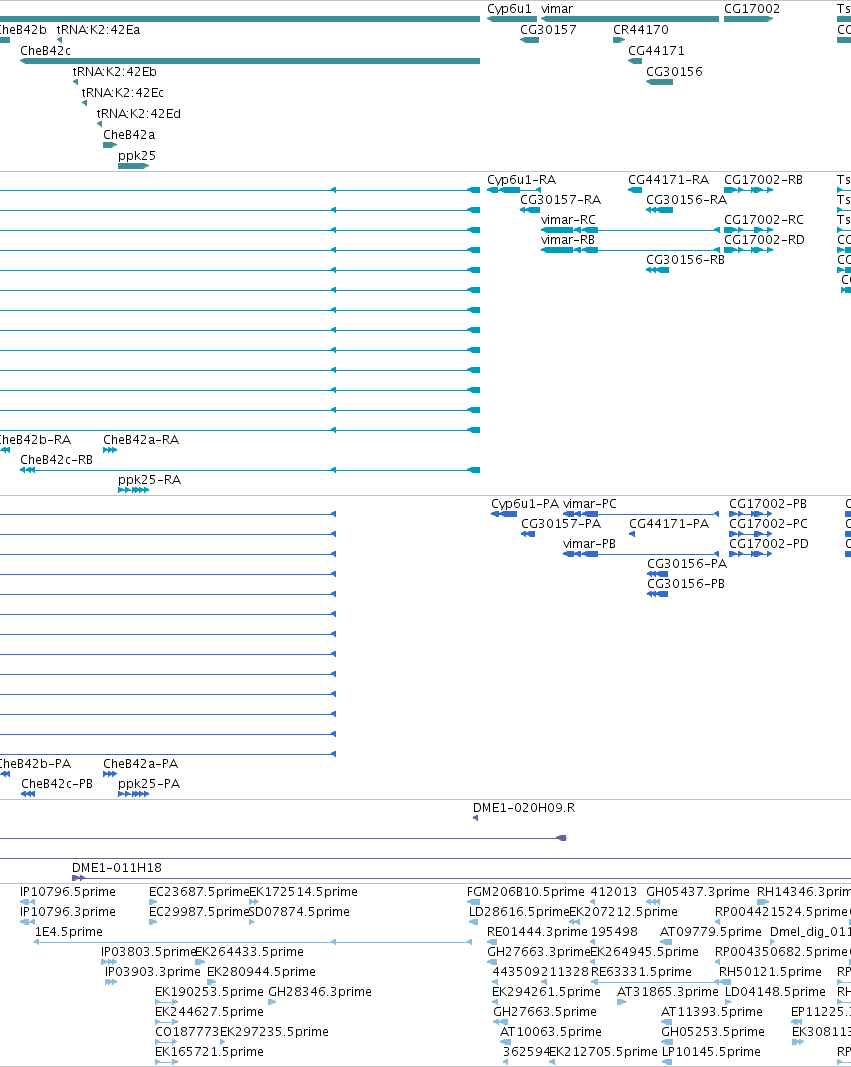The image size is (851, 1067).
Task: Click the 1E4.5prime EST label
Action: (69, 932)
